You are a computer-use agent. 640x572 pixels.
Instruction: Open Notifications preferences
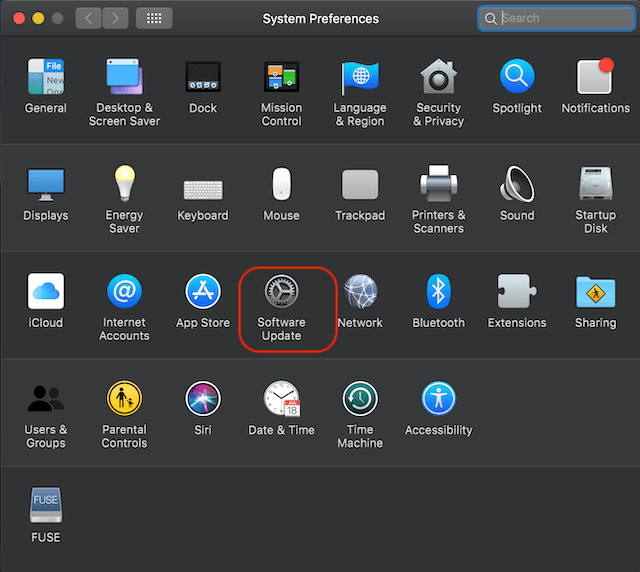[x=595, y=78]
